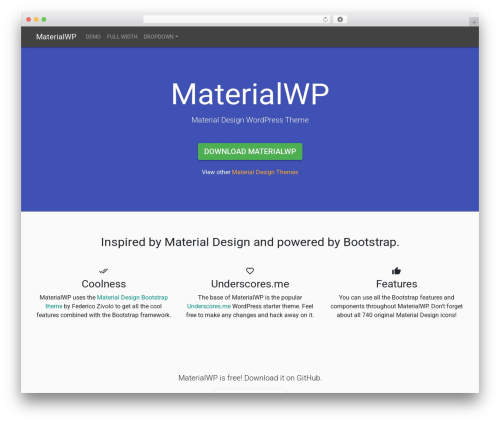Follow the Material Design Themes link
500x423 pixels.
[x=265, y=172]
